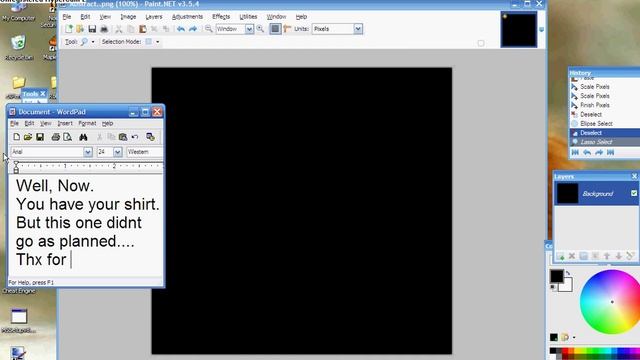Open Paint.NET Layers menu
This screenshot has height=360, width=640.
(154, 17)
